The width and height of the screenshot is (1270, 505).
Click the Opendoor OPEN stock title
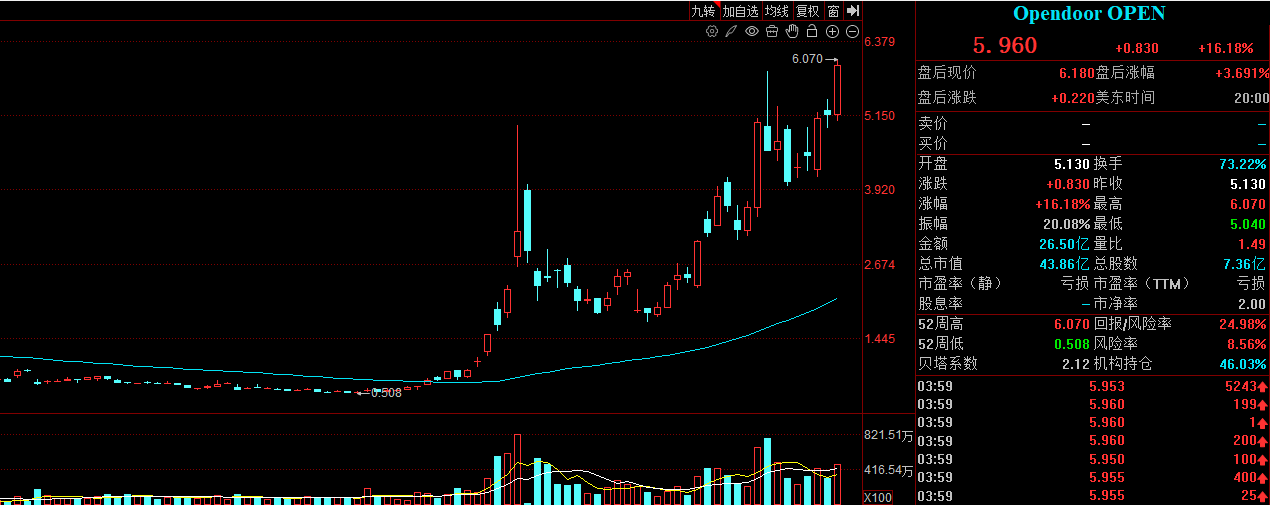coord(1089,13)
